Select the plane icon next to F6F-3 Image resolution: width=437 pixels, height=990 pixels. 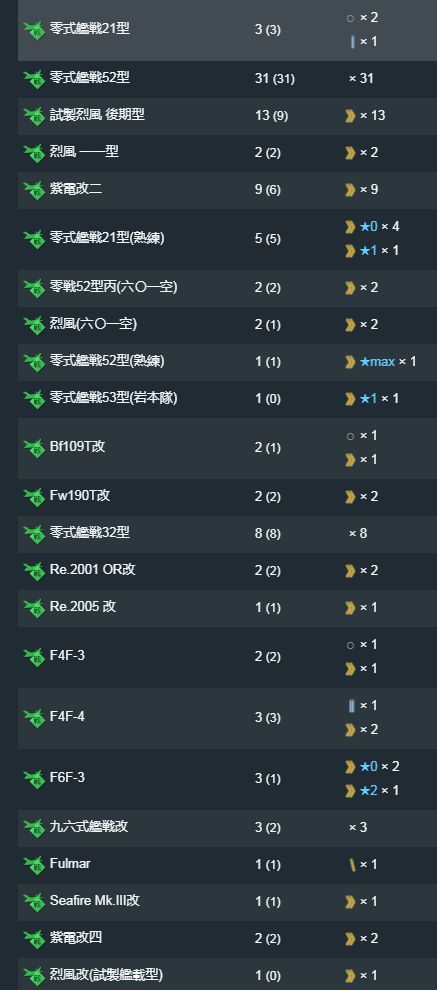tap(33, 778)
